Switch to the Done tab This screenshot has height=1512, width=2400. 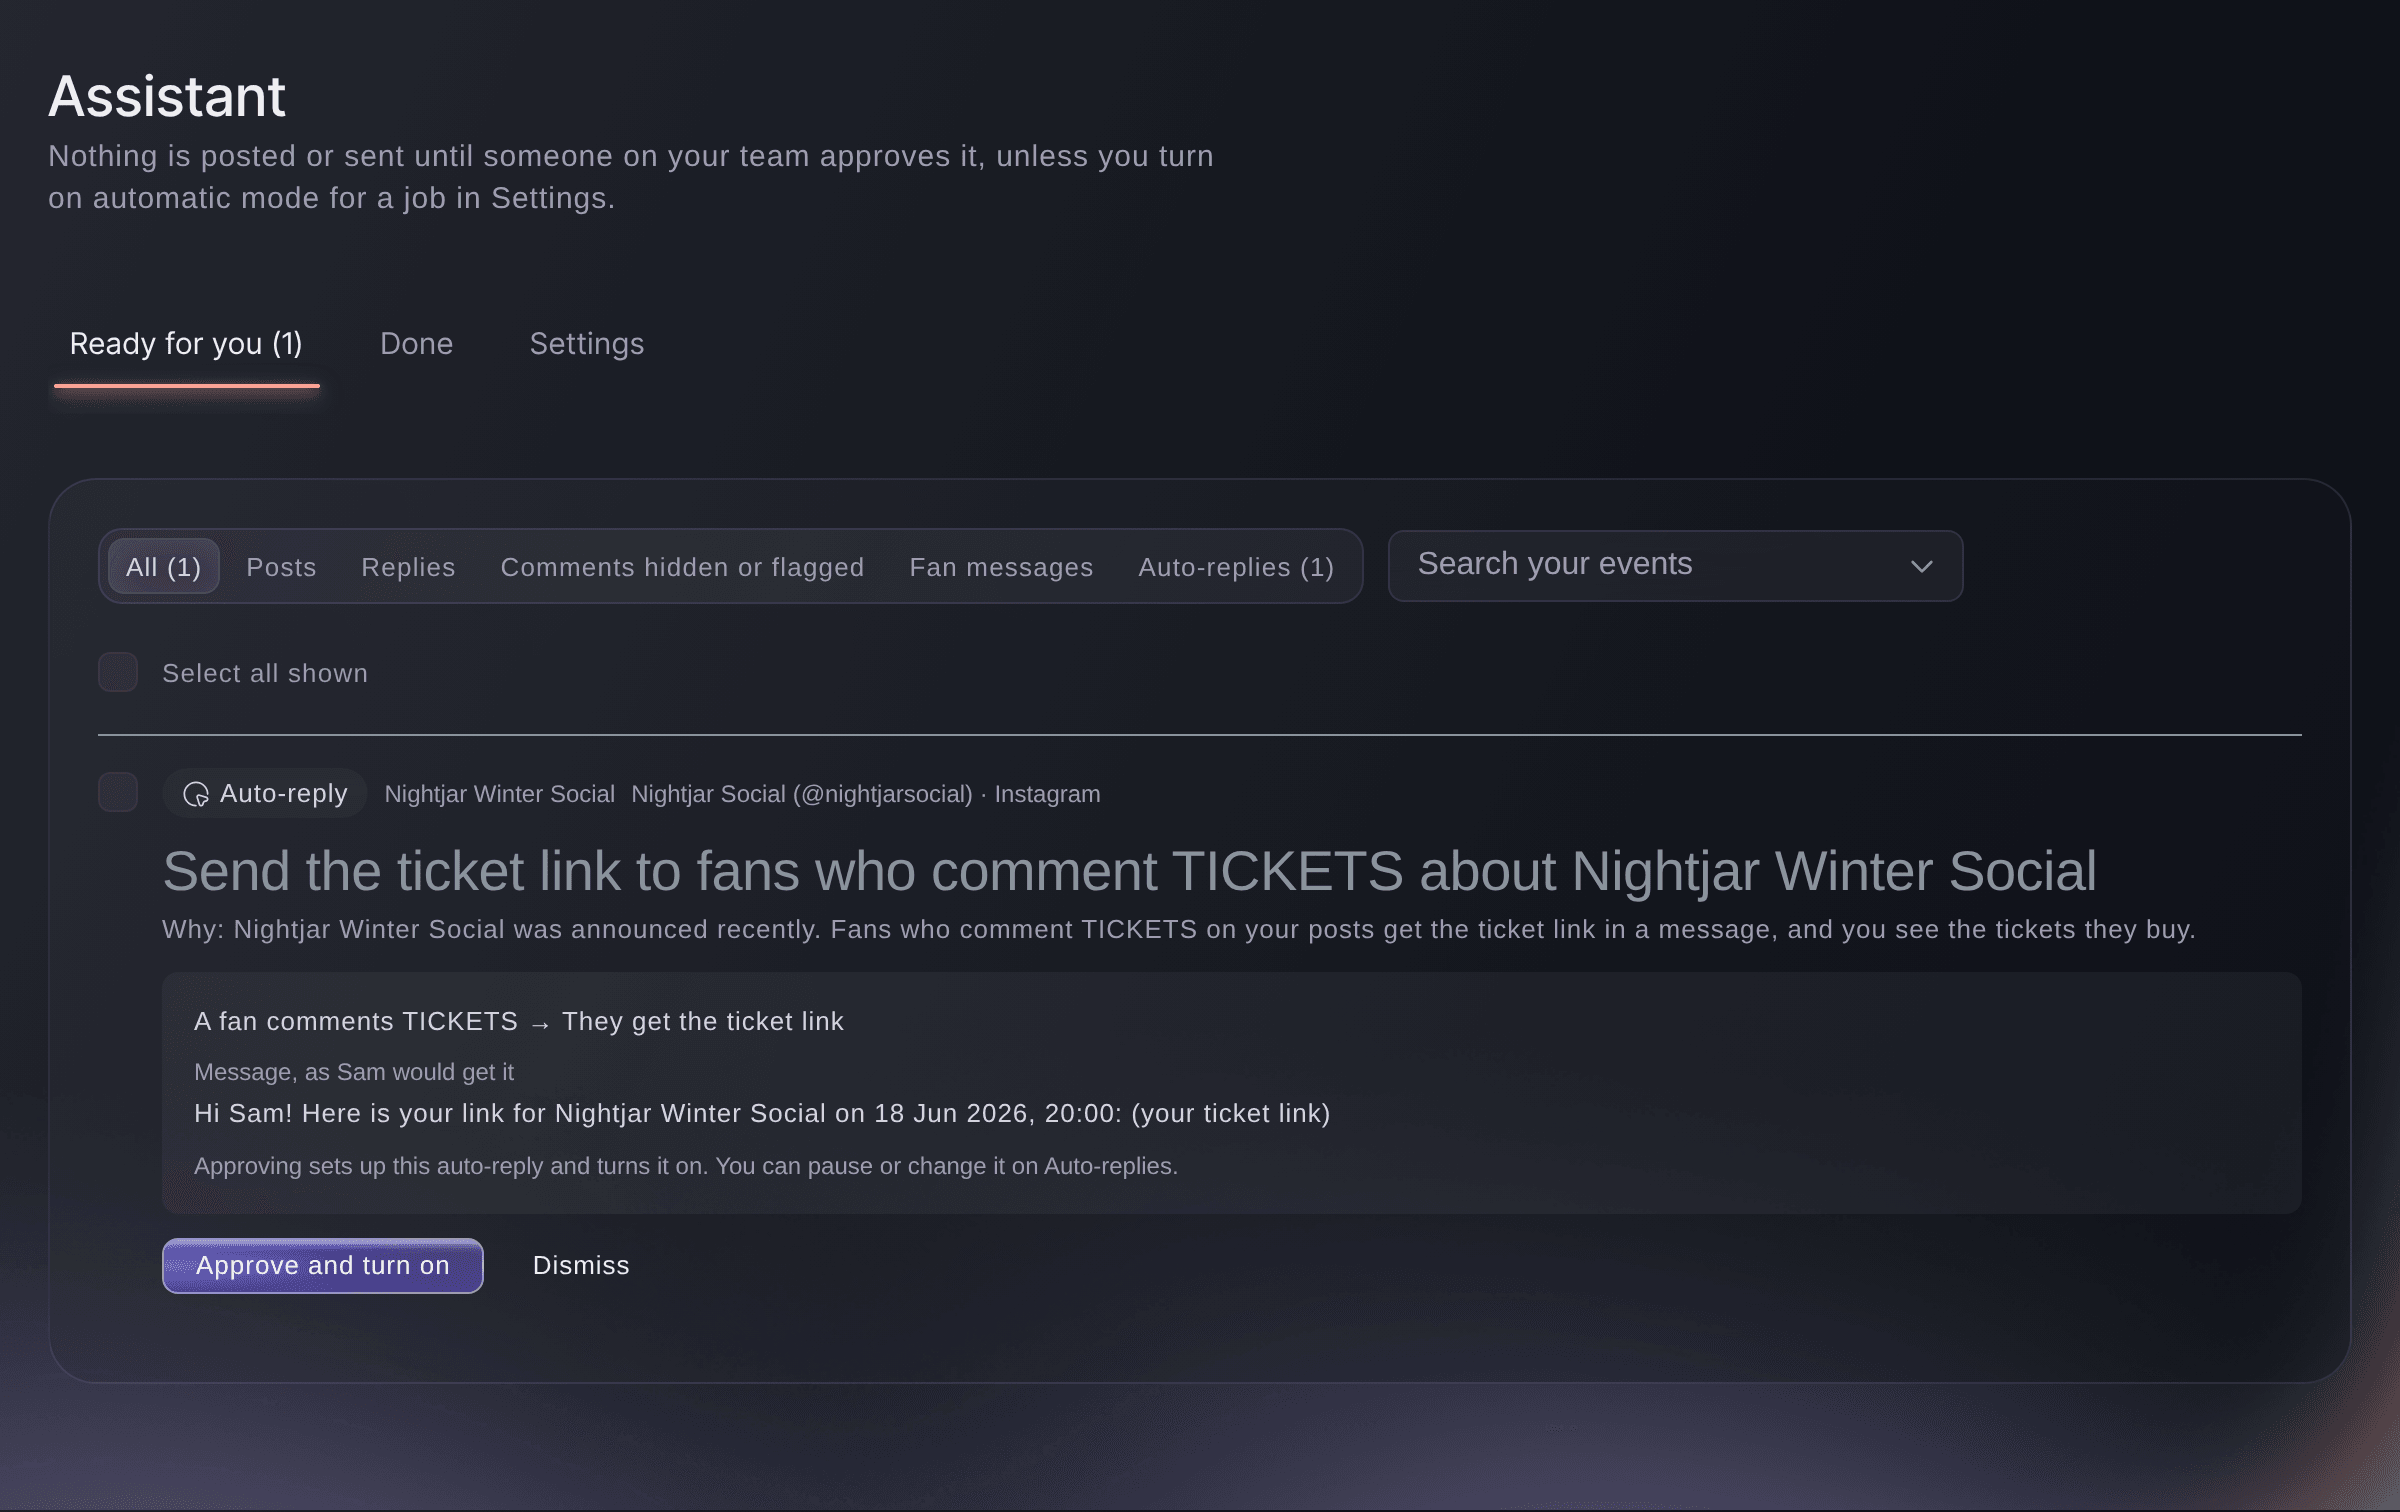pyautogui.click(x=416, y=344)
